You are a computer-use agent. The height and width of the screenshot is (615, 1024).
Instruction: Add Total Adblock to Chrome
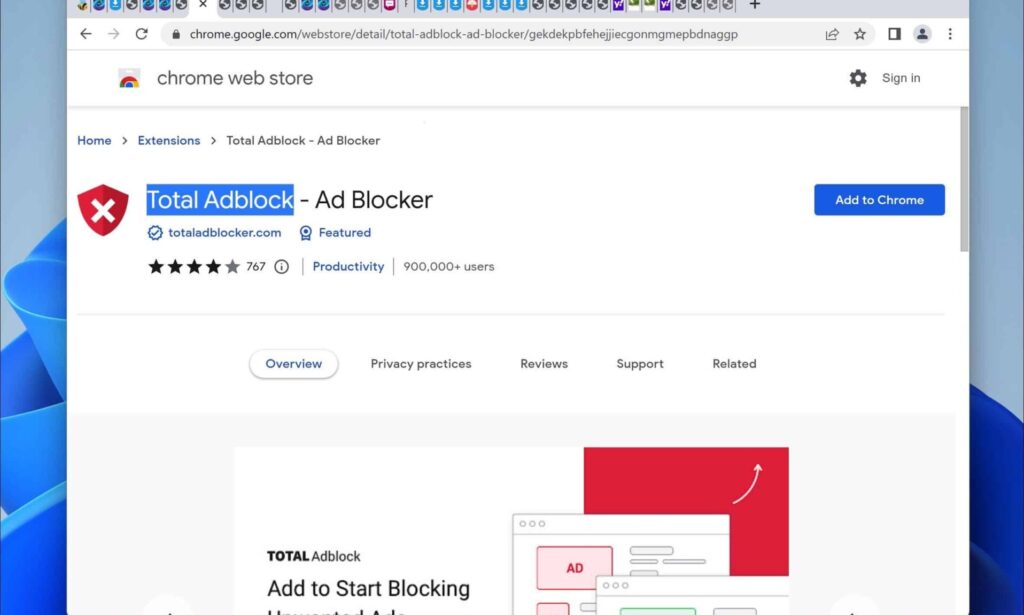(879, 200)
